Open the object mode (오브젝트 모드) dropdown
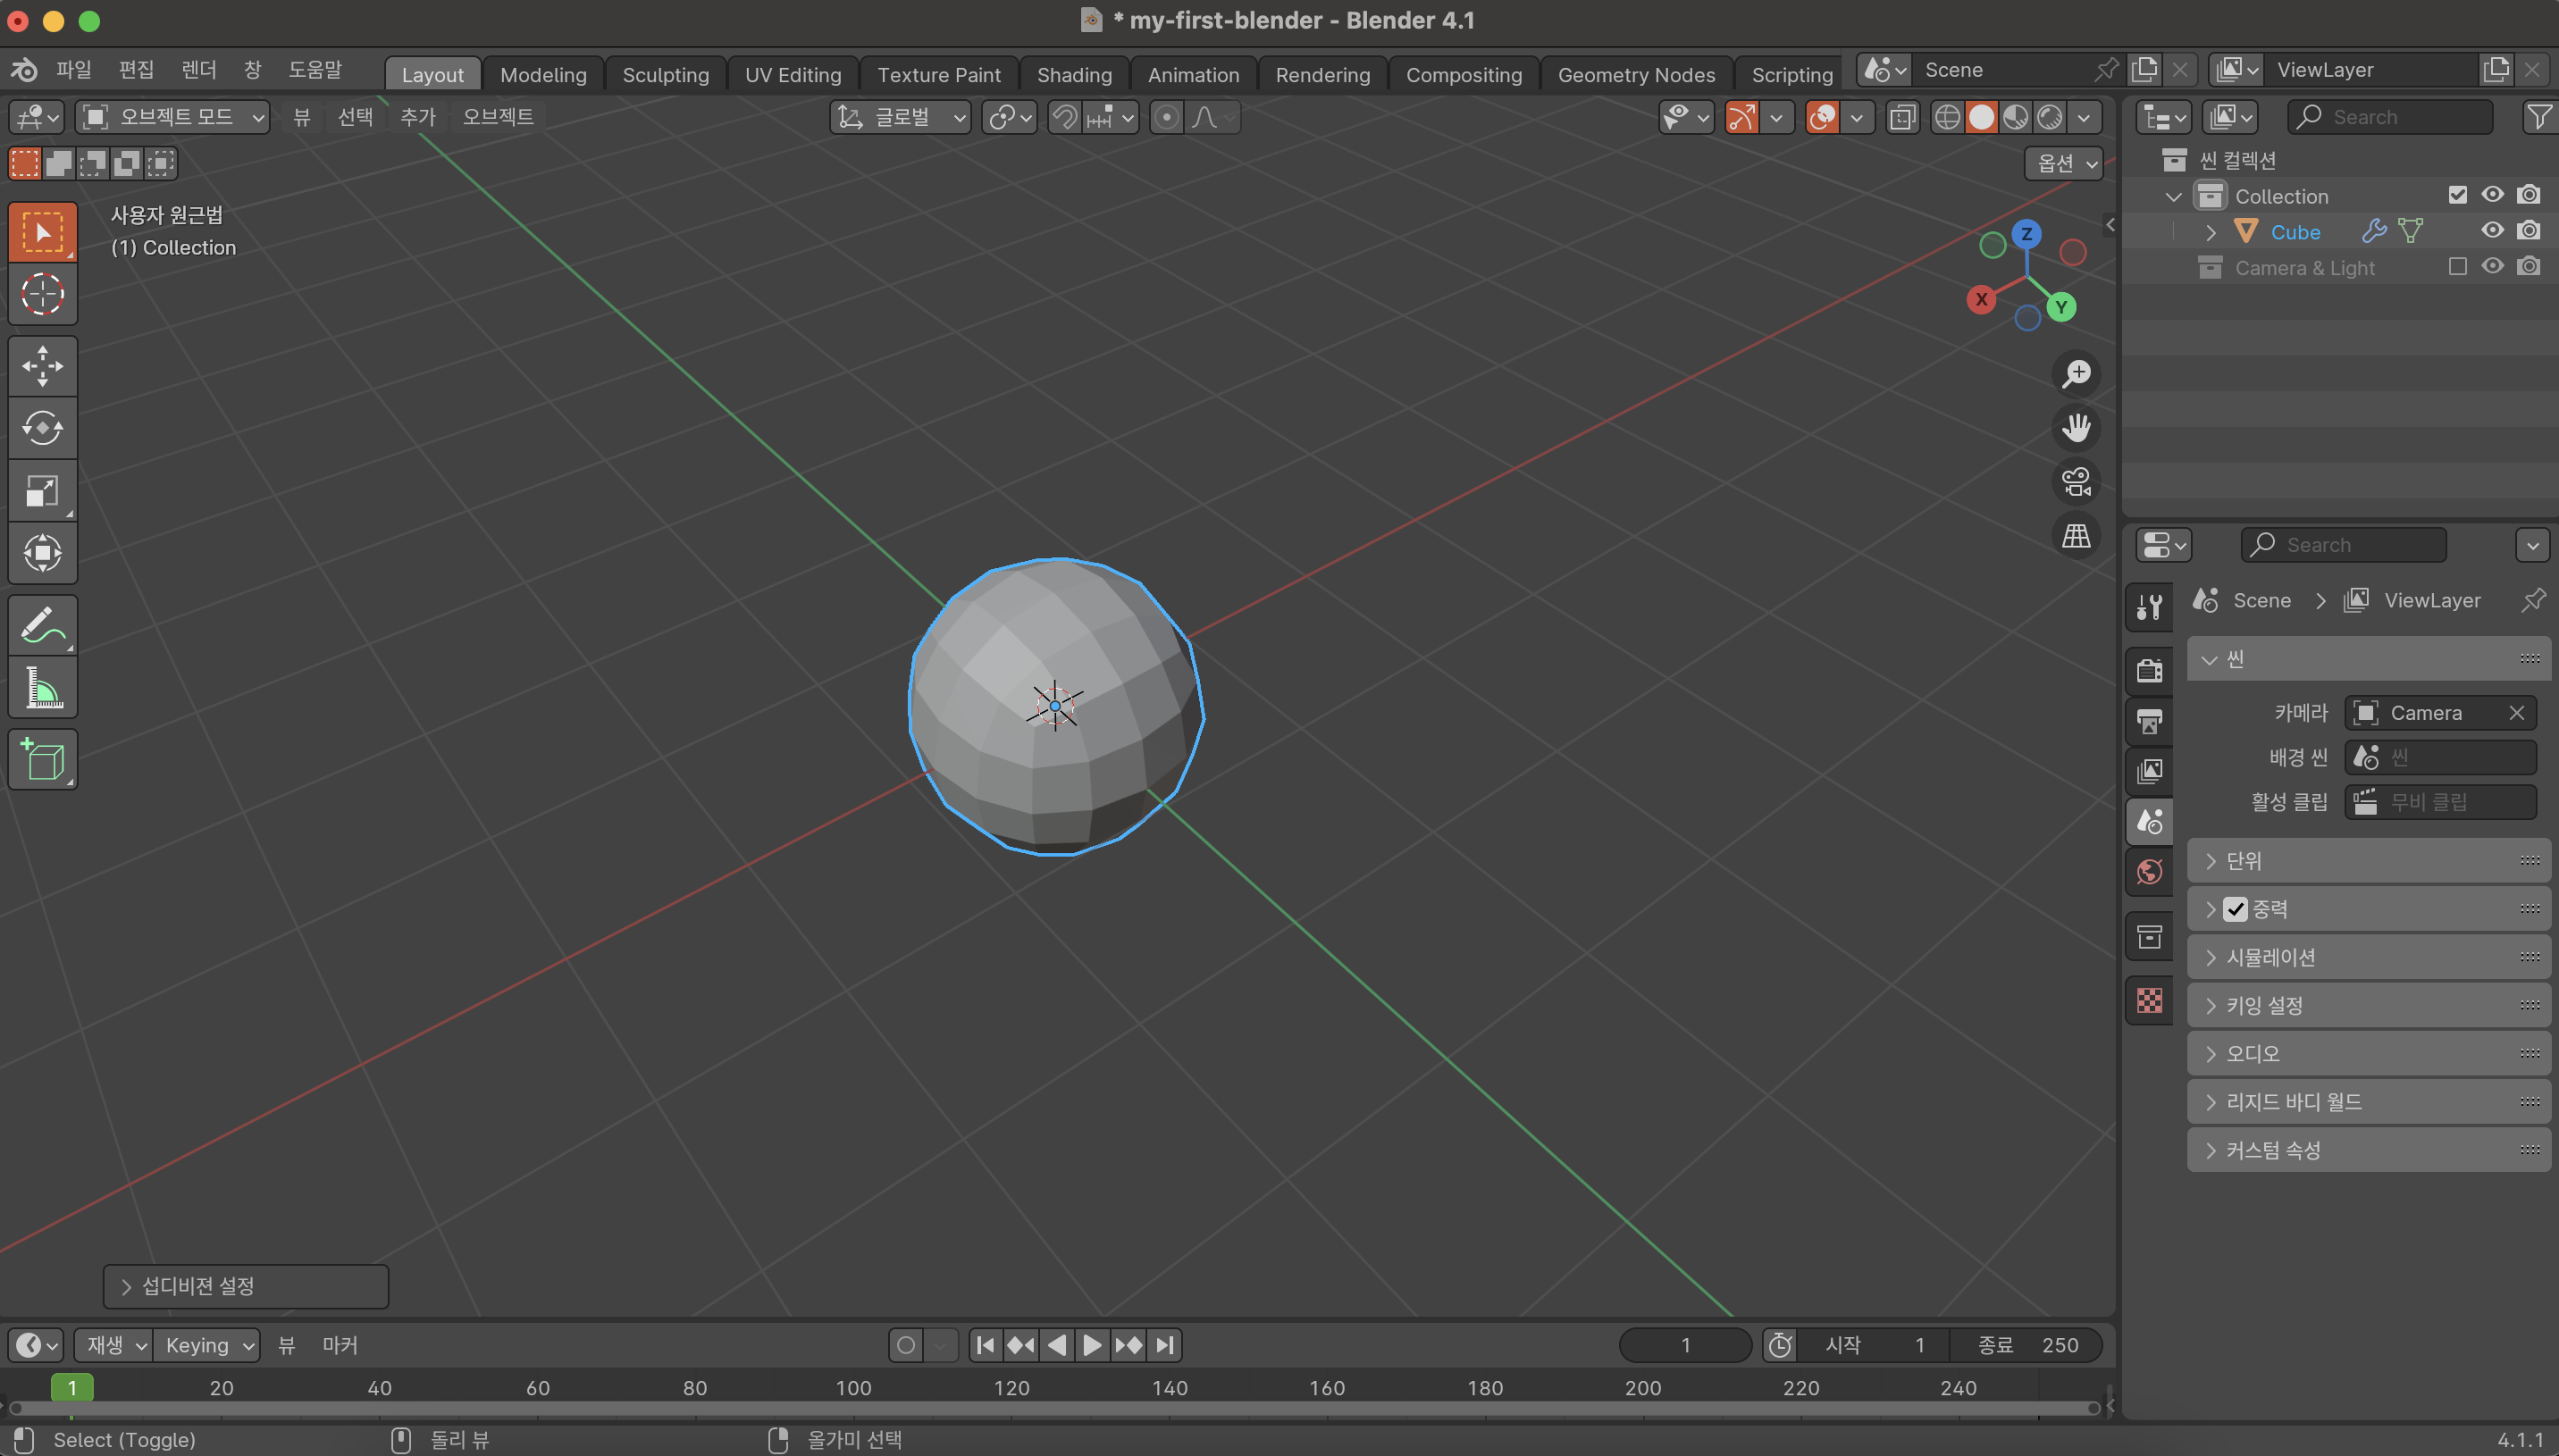 [173, 117]
